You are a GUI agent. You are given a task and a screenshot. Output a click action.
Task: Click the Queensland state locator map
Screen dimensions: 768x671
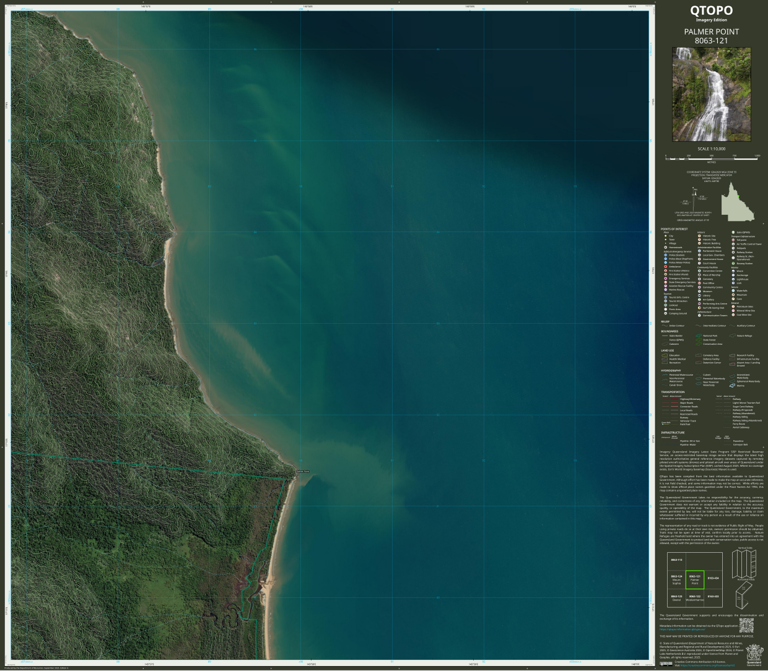(737, 202)
